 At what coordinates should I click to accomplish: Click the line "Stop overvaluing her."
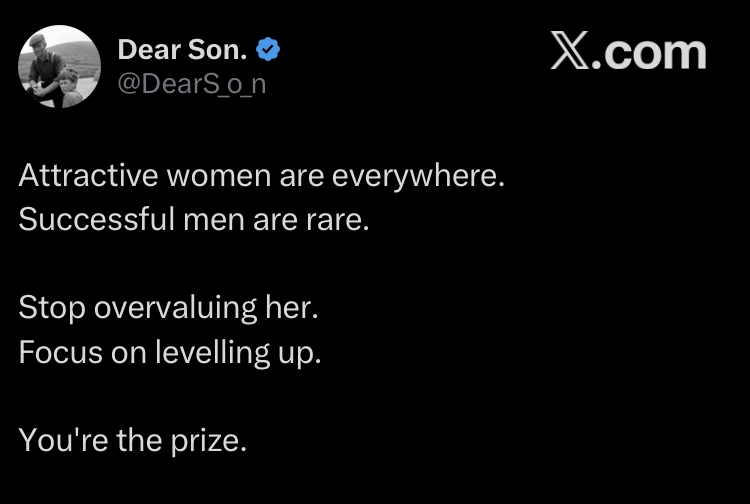click(168, 308)
